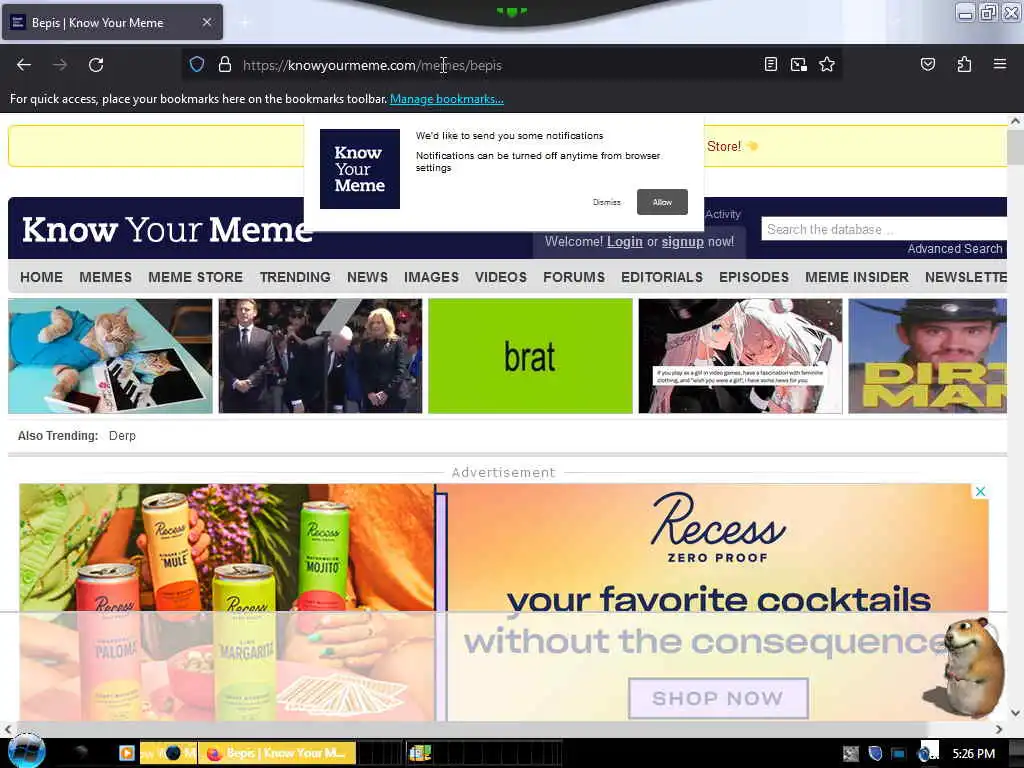Toggle reader view icon in address bar
This screenshot has height=768, width=1024.
click(771, 64)
